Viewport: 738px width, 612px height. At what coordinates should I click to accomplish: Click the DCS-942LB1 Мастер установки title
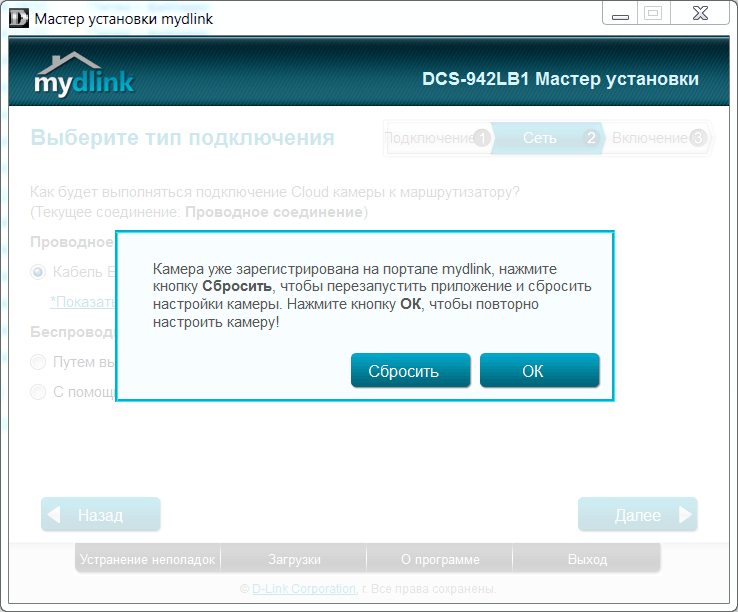tap(560, 79)
